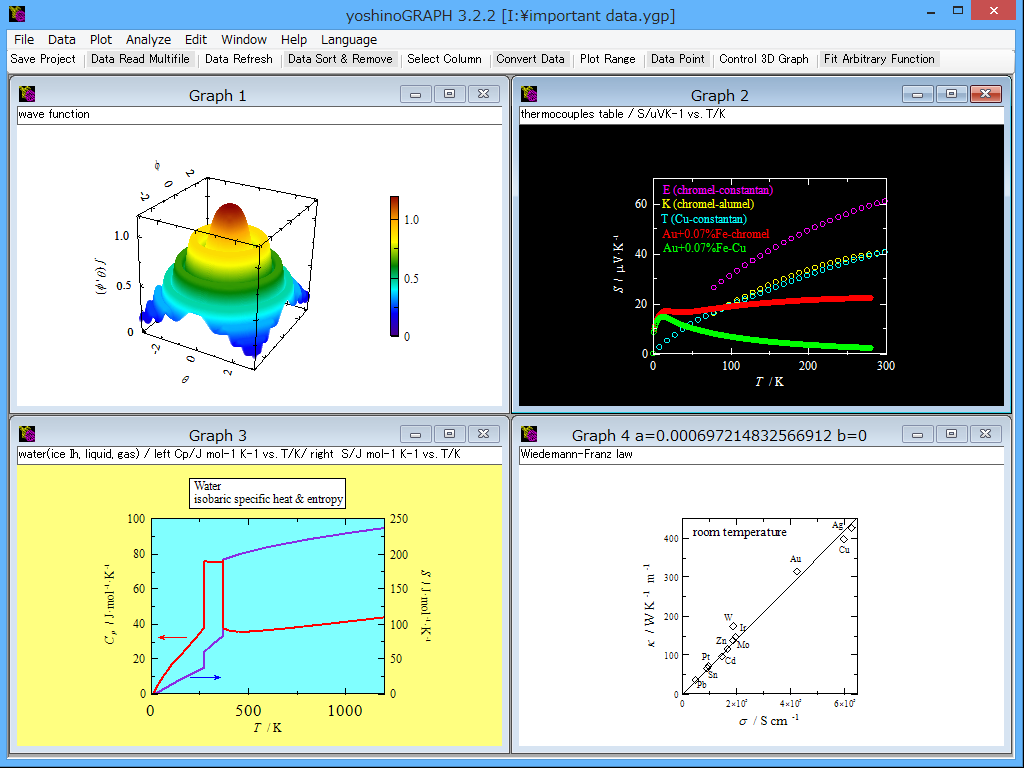
Task: Click Data Read Multifile button
Action: point(140,59)
